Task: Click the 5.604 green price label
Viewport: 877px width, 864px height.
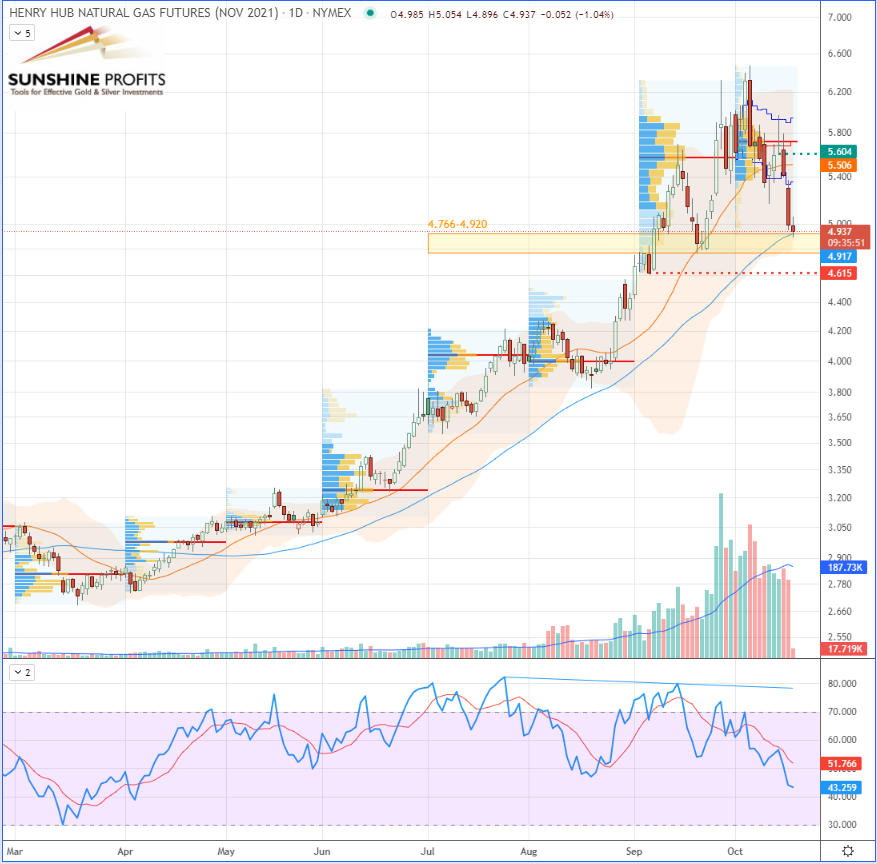Action: point(838,152)
